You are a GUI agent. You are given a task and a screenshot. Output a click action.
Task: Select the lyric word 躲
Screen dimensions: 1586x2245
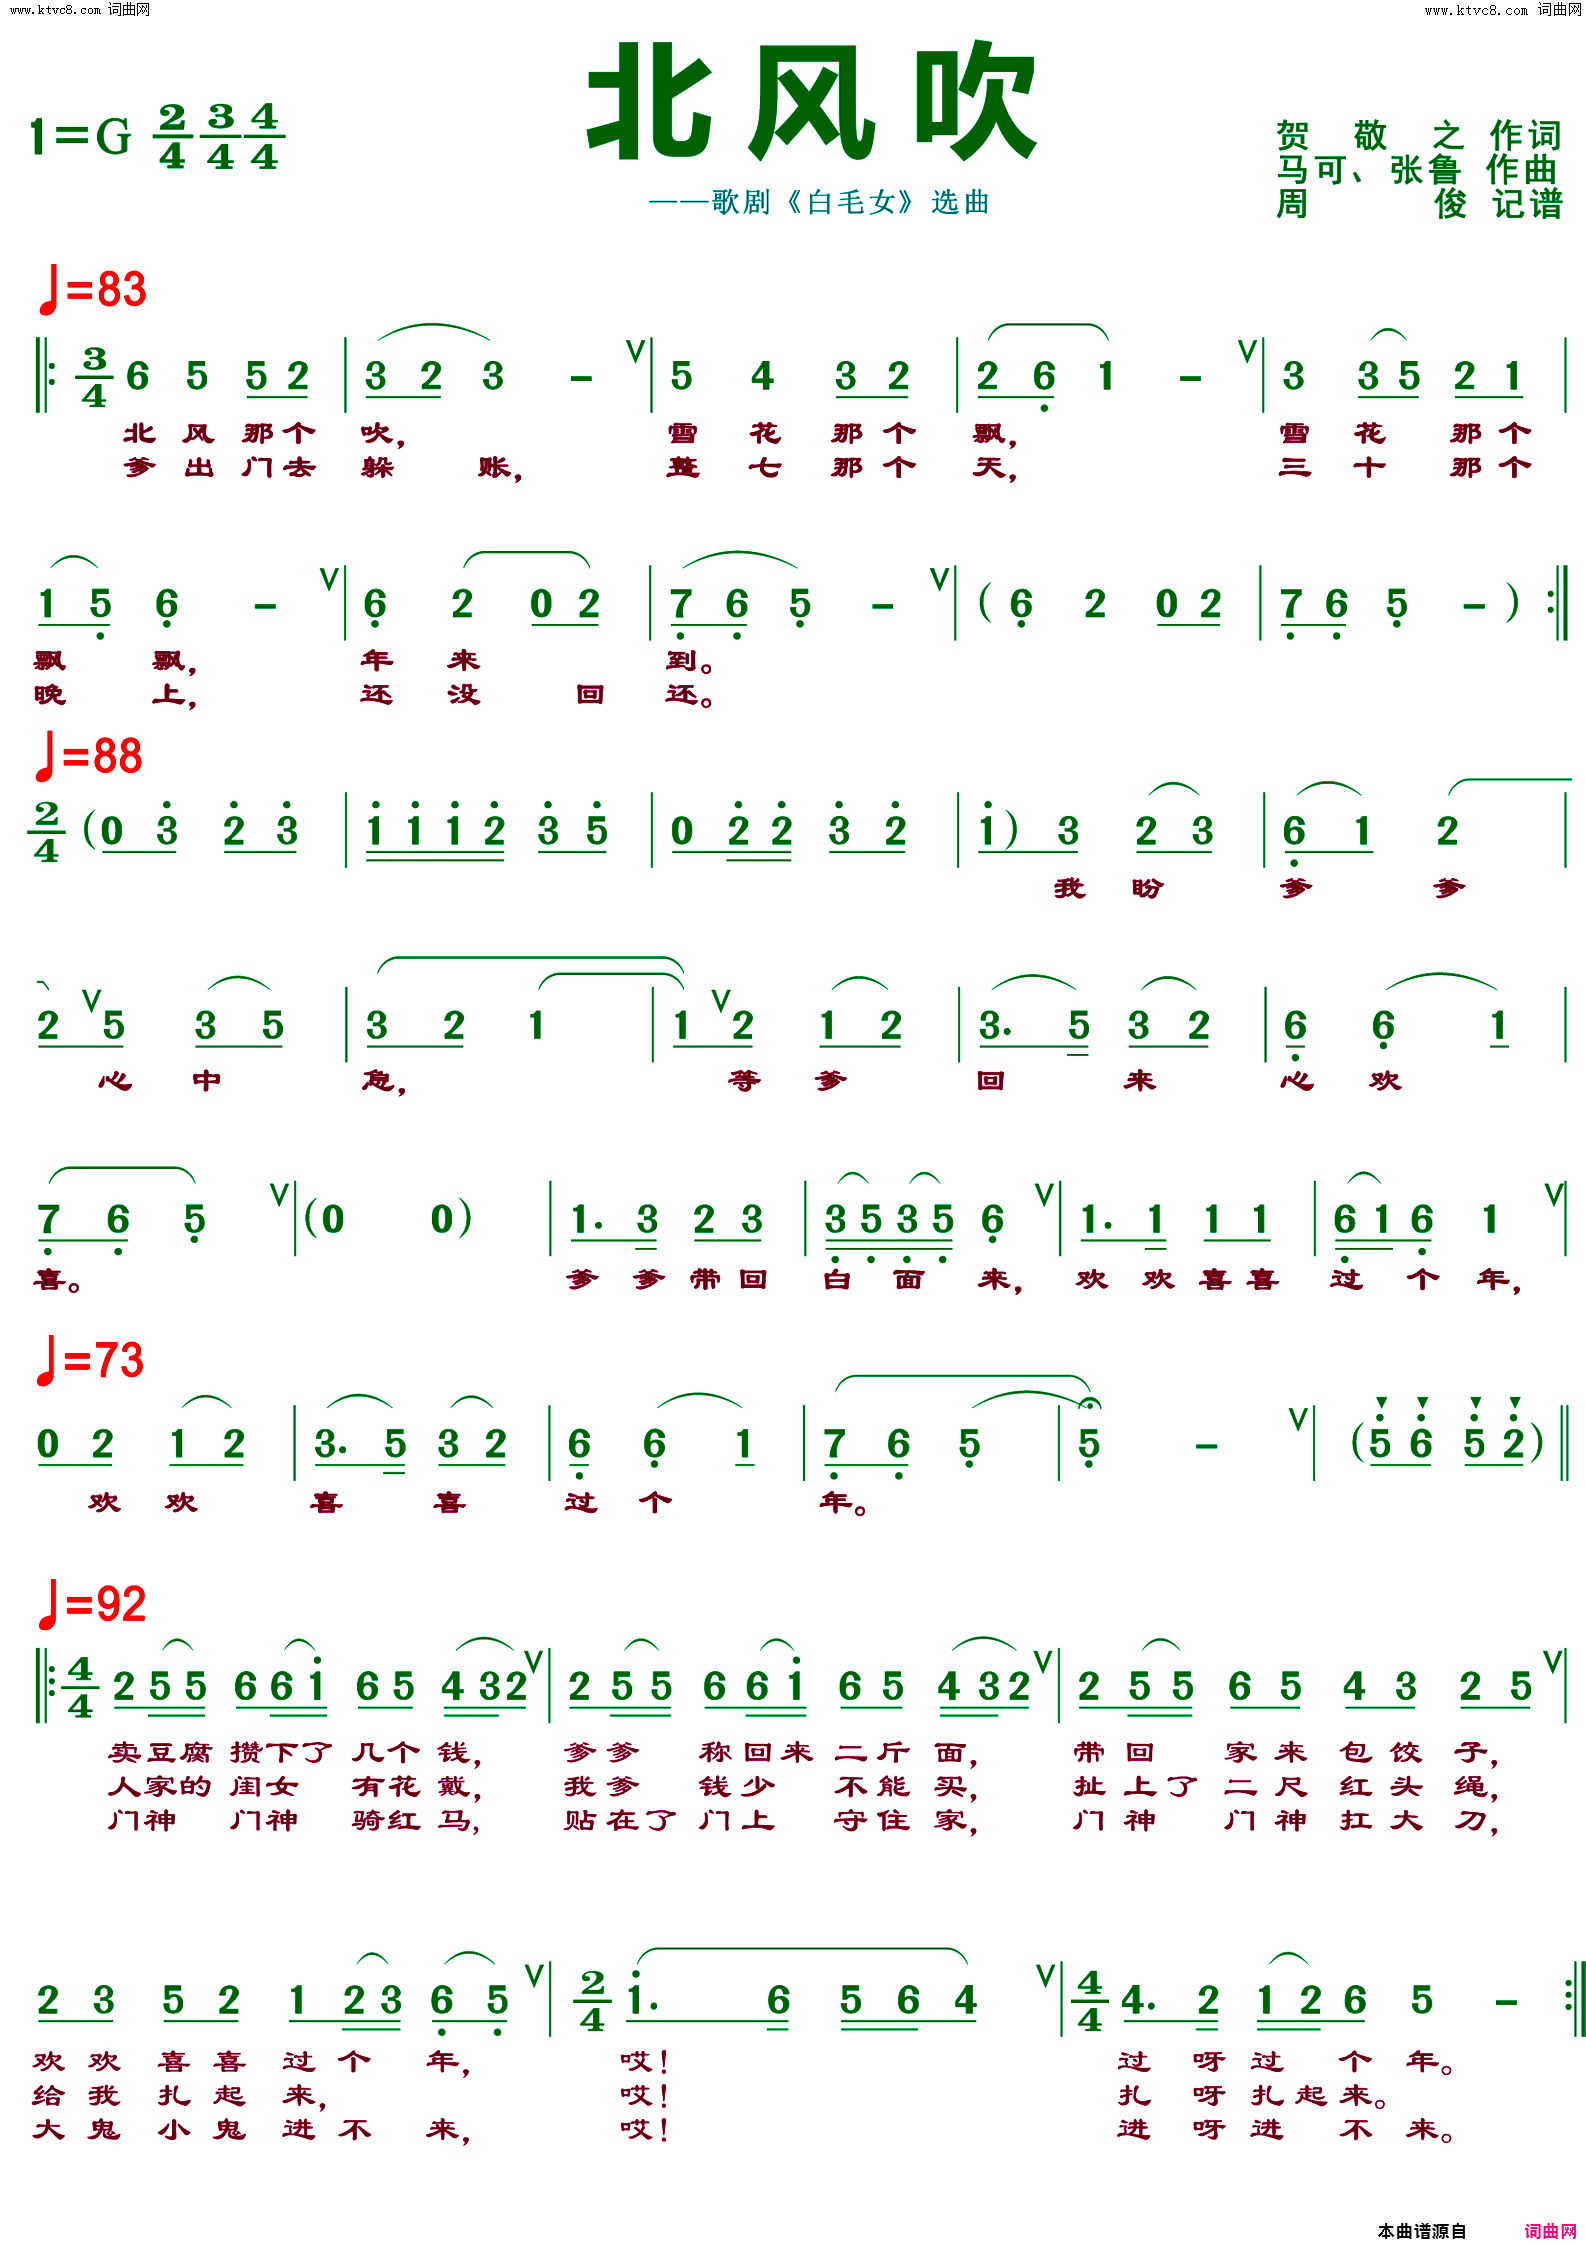pos(377,467)
